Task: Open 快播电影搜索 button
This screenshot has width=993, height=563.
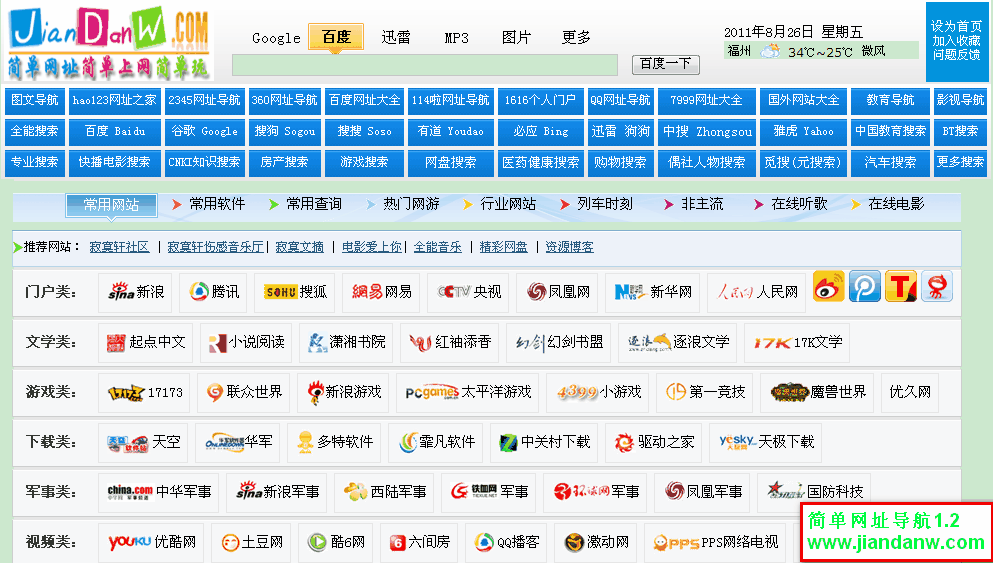Action: (x=114, y=163)
